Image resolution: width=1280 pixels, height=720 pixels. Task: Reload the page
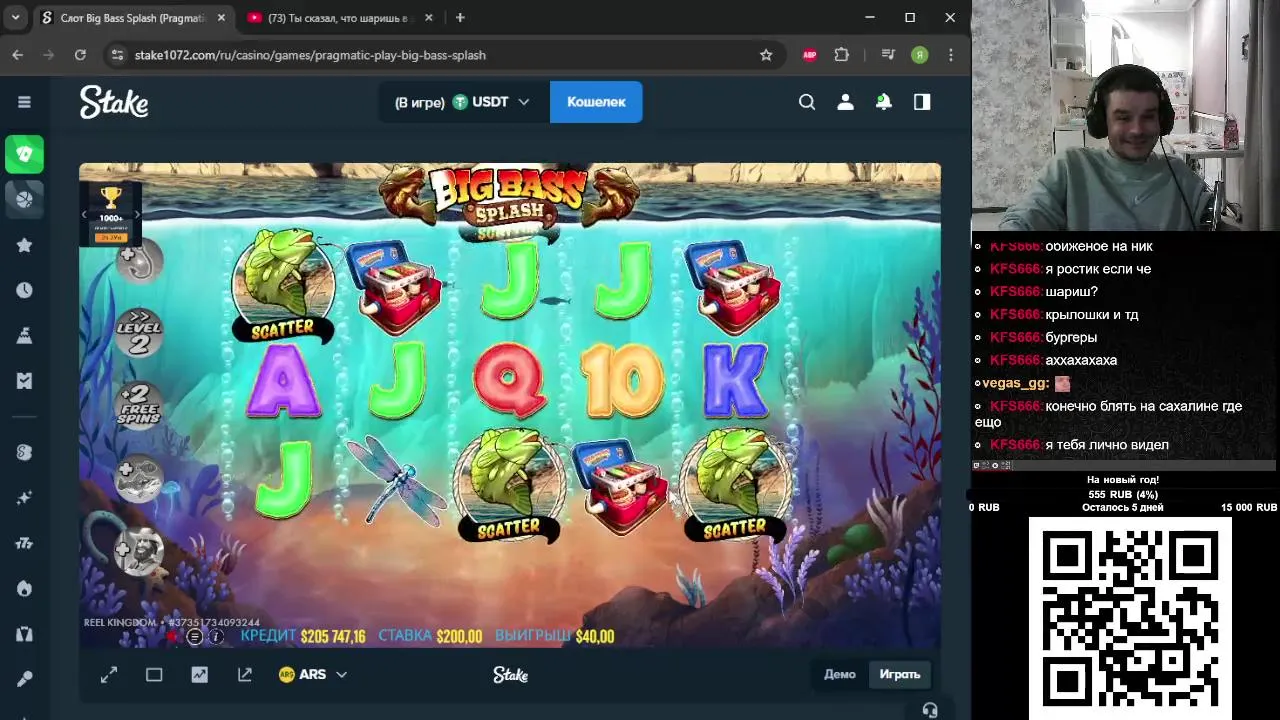click(x=80, y=55)
